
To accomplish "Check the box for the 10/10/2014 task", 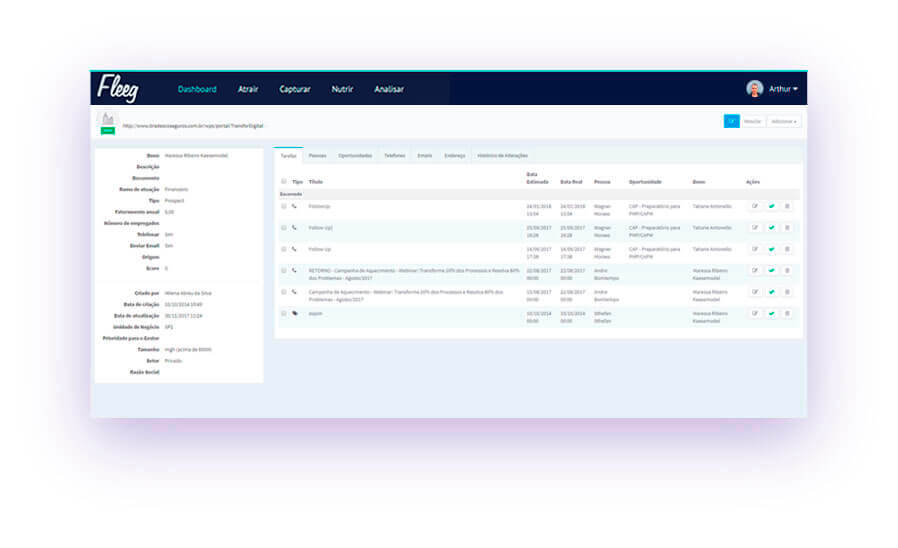I will coord(283,314).
